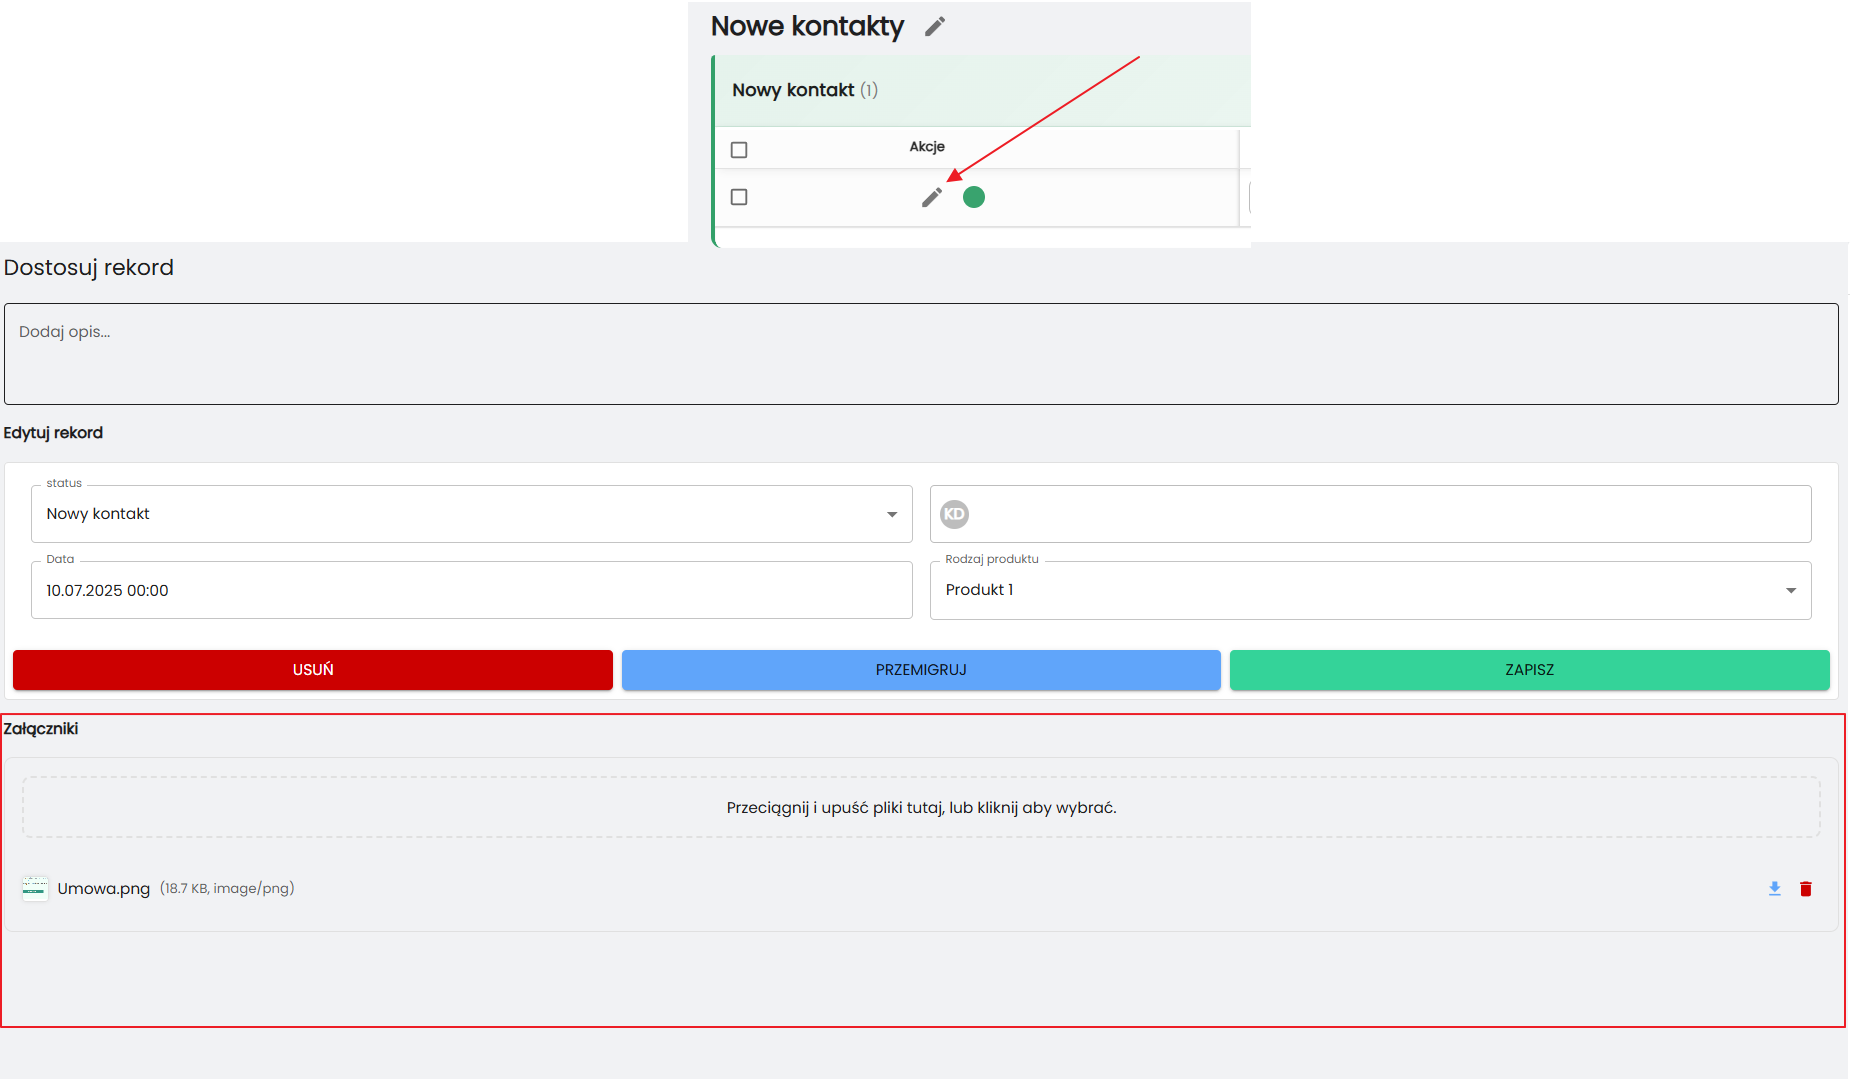Image resolution: width=1855 pixels, height=1079 pixels.
Task: Open the status dropdown showing Nowy kontakt
Action: [471, 514]
